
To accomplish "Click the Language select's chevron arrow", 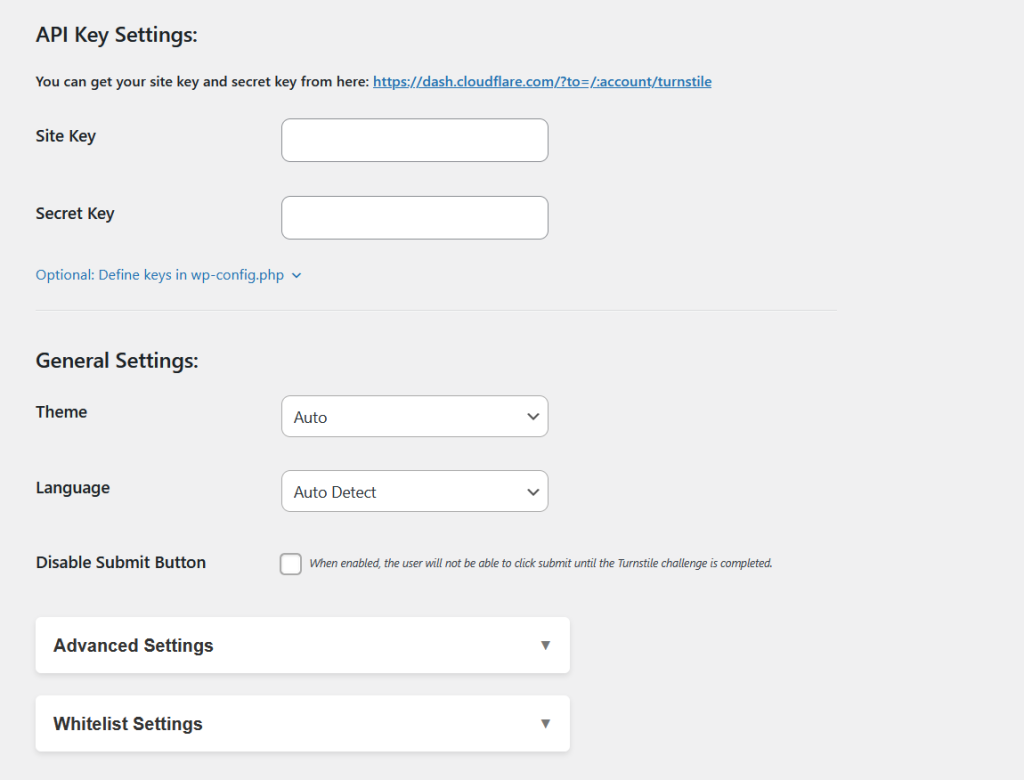I will [x=533, y=492].
